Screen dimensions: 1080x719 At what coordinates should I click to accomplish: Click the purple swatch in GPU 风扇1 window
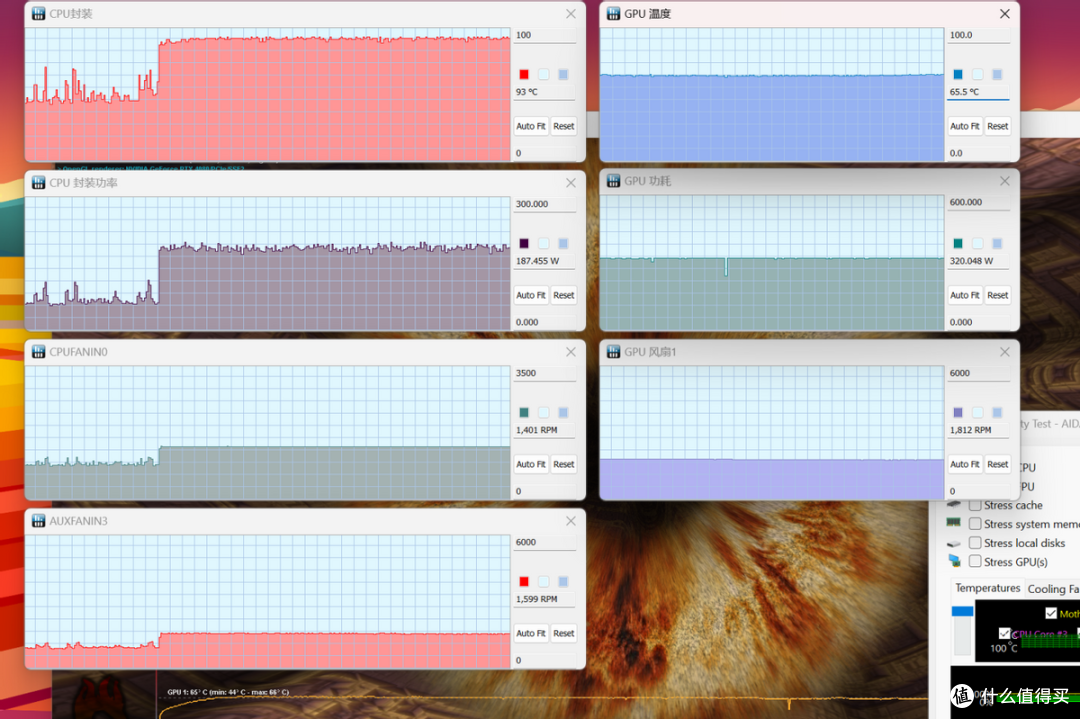click(957, 413)
